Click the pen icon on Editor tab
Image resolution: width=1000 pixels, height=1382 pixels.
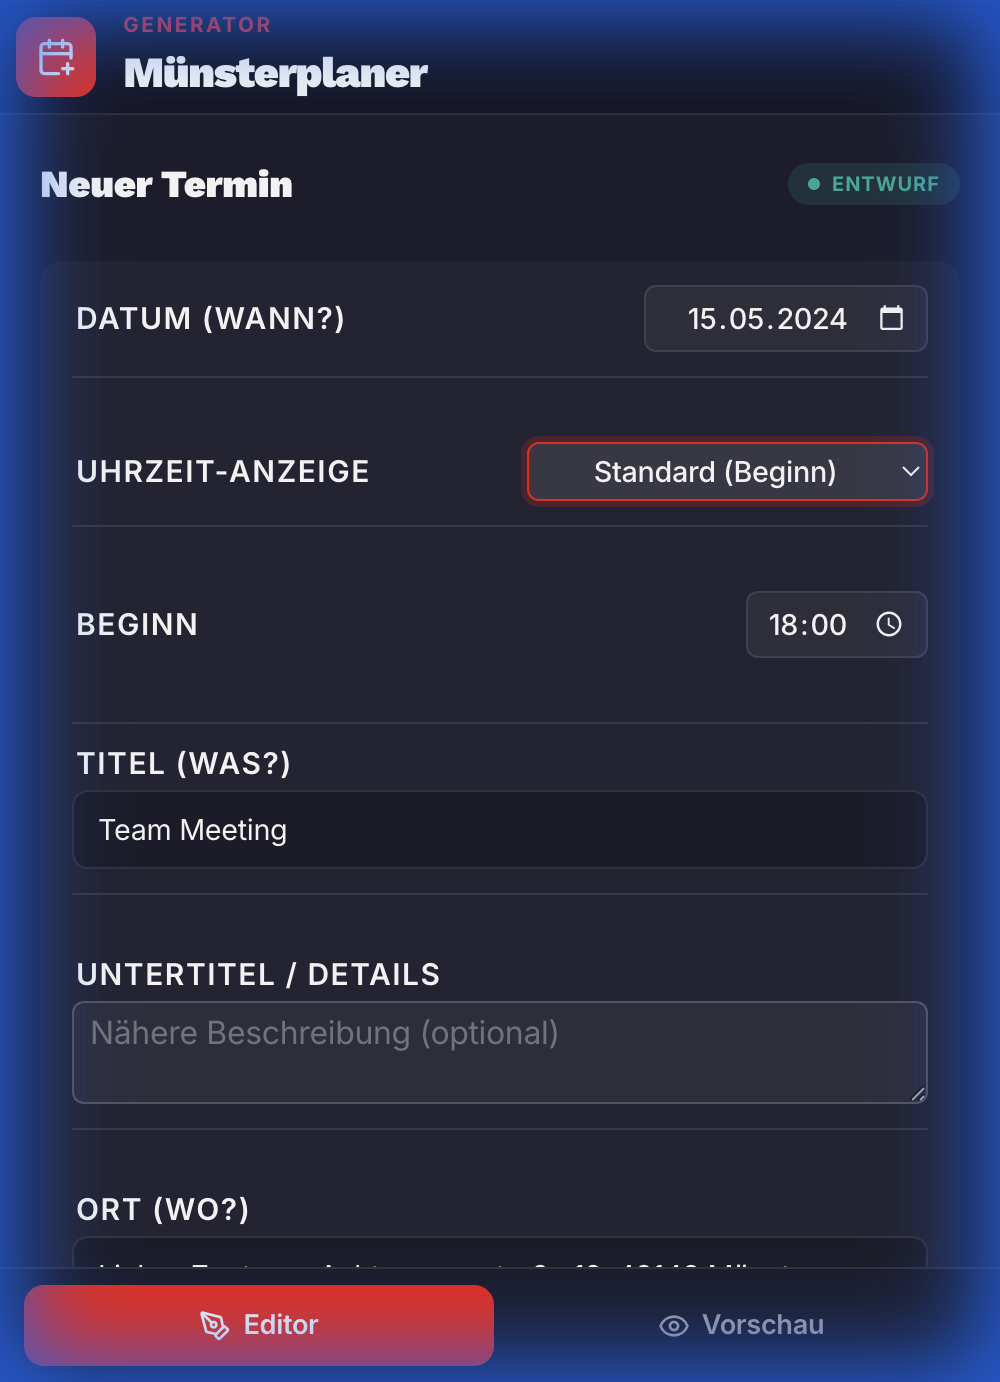coord(215,1325)
